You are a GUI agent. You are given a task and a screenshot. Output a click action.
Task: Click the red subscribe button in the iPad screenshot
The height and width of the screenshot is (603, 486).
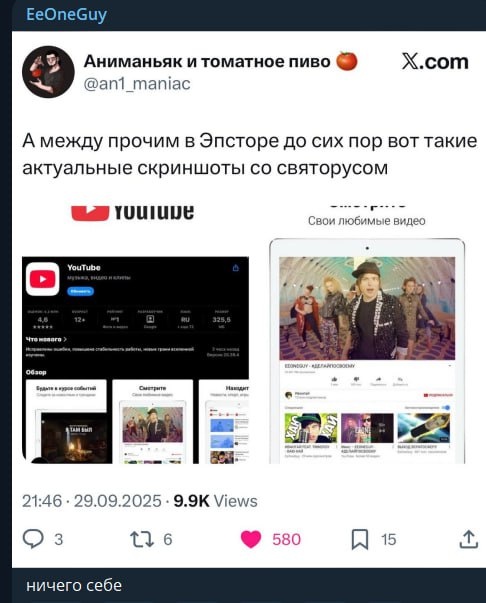[438, 395]
